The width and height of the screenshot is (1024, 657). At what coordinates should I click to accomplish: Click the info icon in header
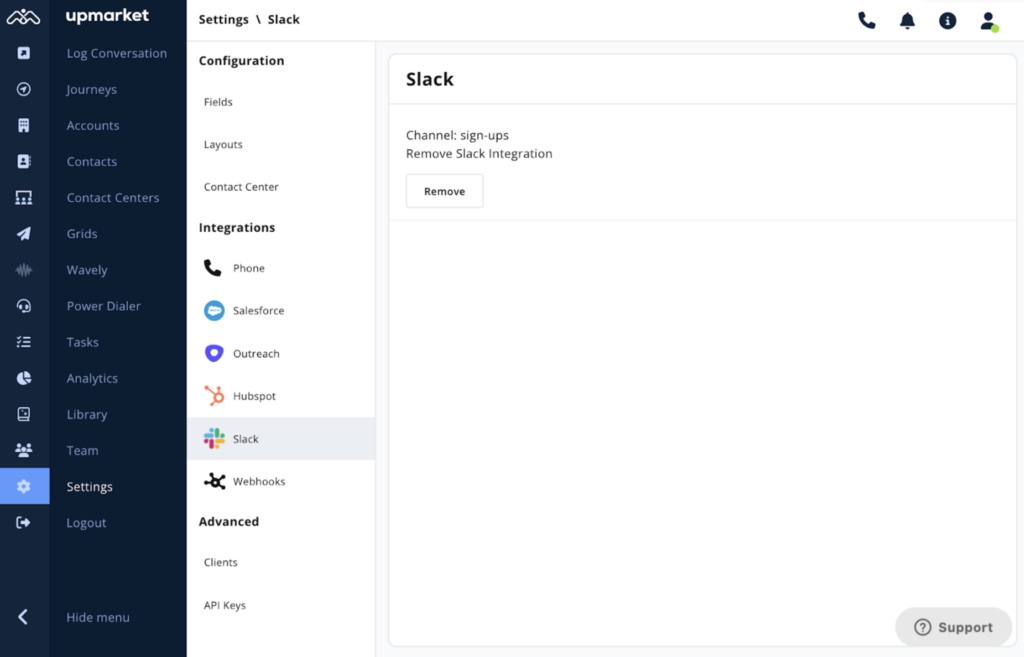point(948,21)
